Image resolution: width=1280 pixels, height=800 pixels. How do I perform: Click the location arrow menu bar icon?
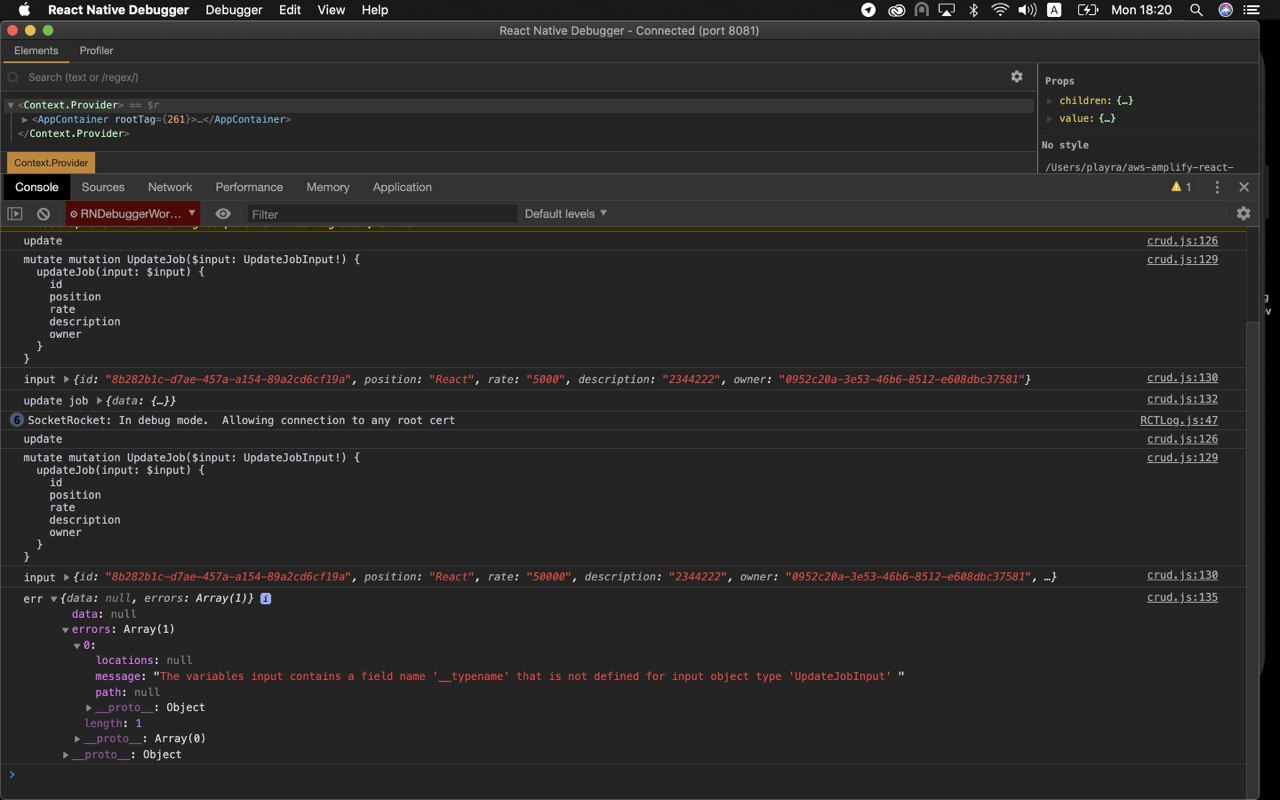coord(868,10)
